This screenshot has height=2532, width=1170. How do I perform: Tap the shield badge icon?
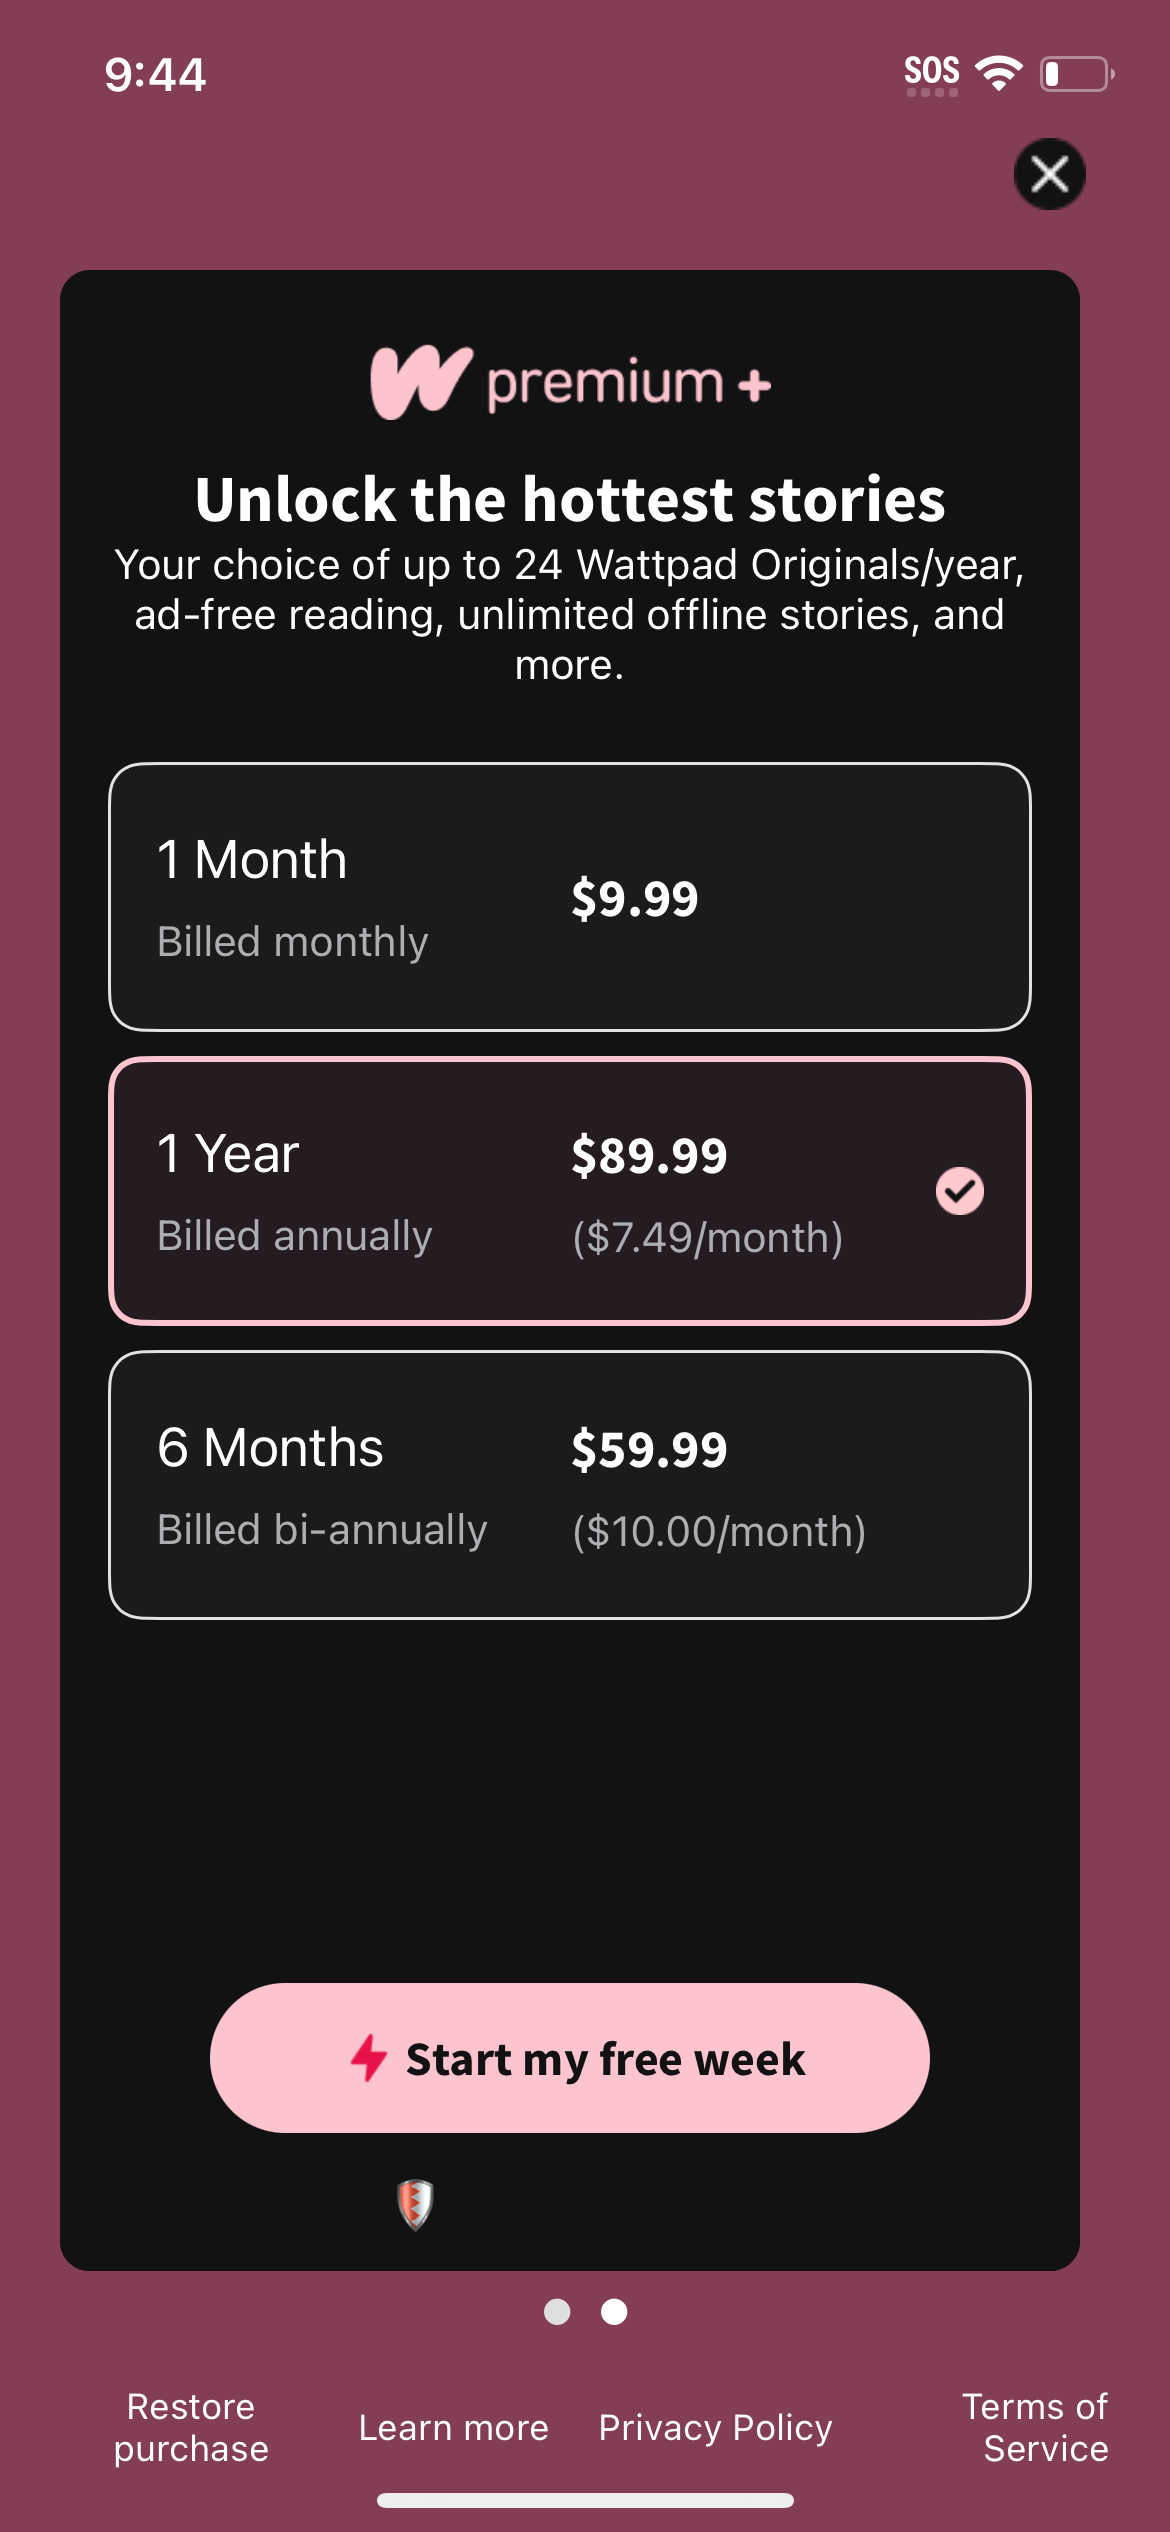click(x=415, y=2204)
